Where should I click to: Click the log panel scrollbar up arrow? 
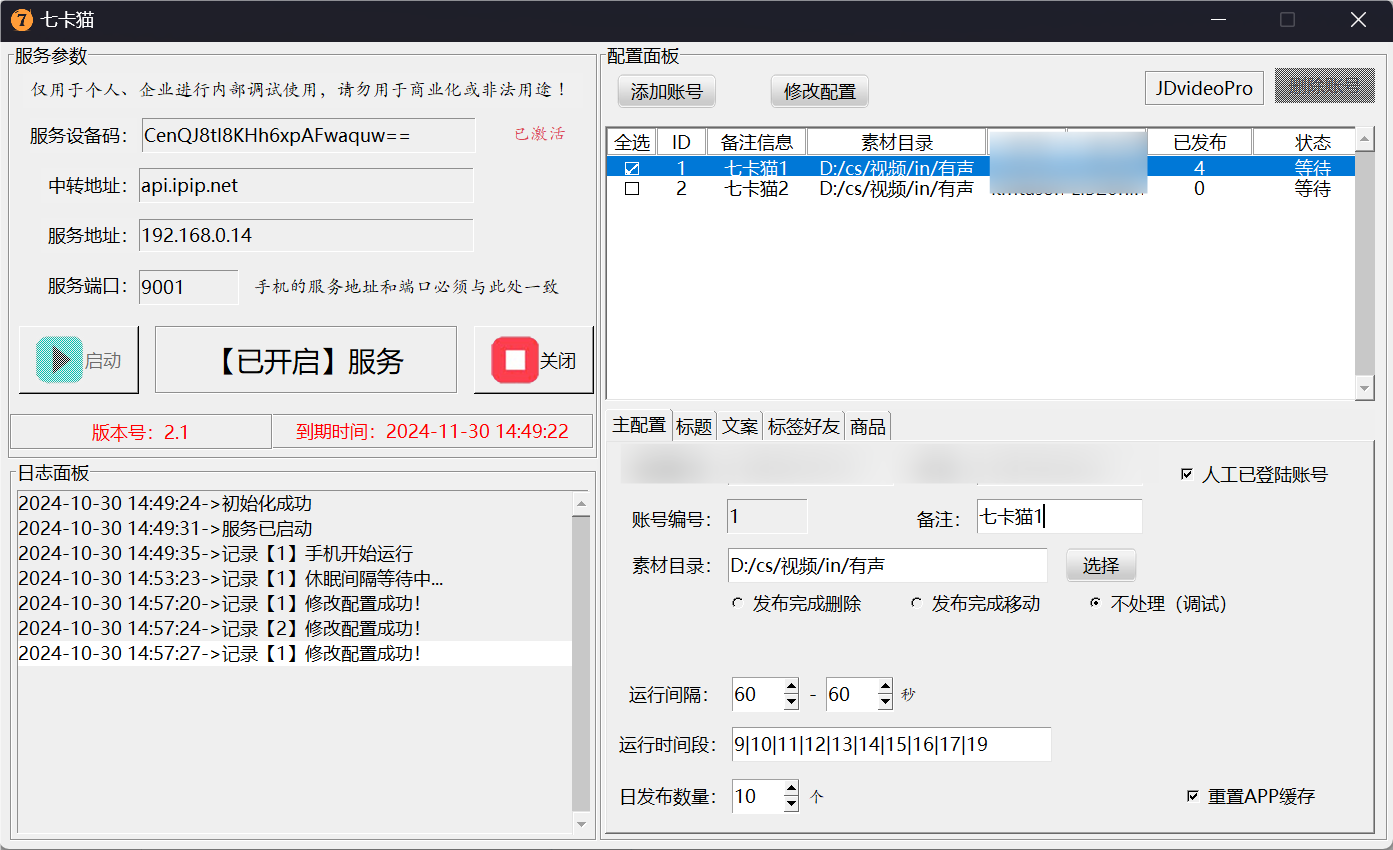coord(582,504)
